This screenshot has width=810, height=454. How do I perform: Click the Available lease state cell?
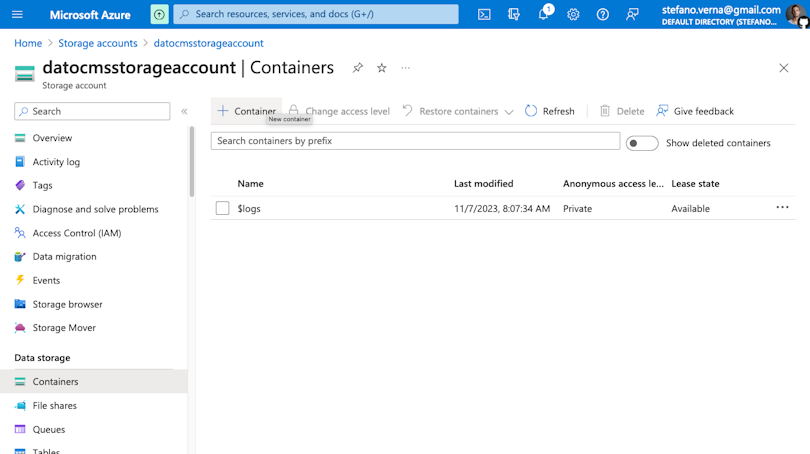[691, 209]
